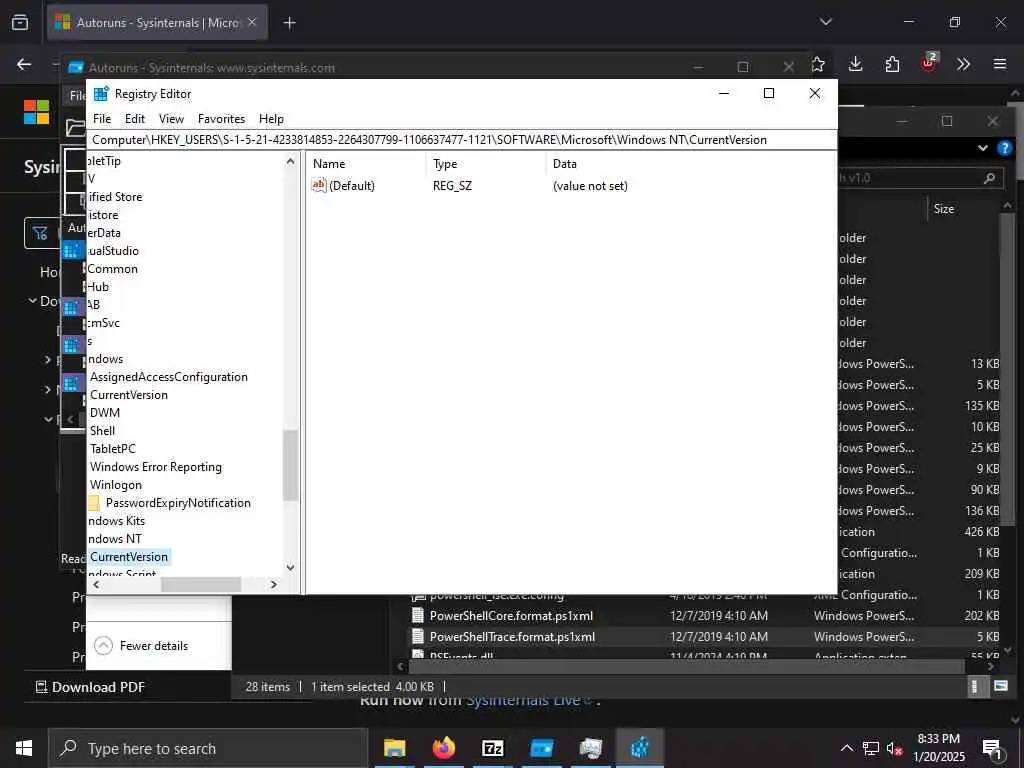Switch to Firefox on the taskbar
The width and height of the screenshot is (1024, 768).
443,748
